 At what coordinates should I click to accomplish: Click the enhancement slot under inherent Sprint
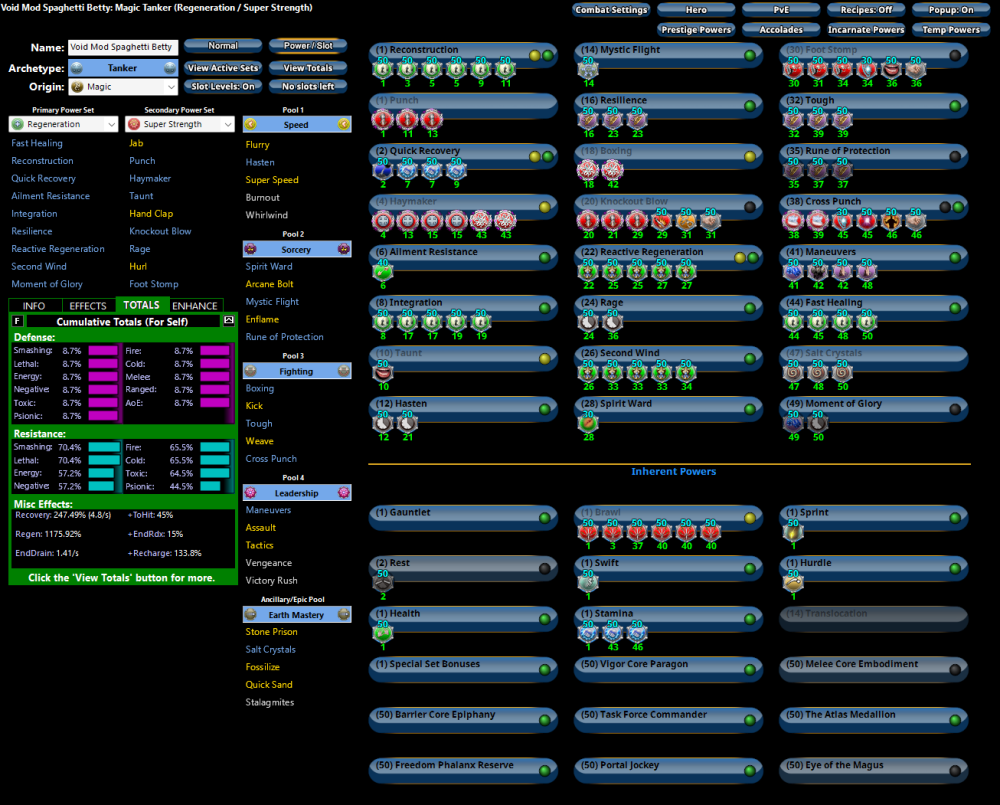click(792, 532)
